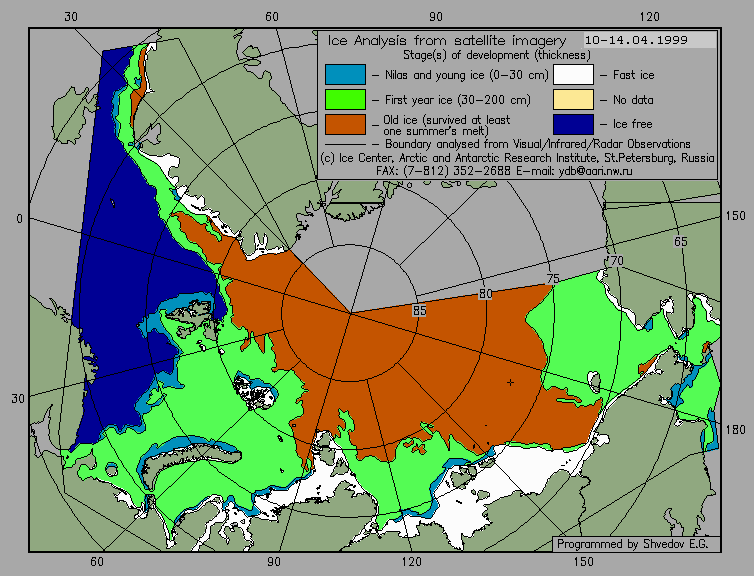
Task: Click the right side longitude label 180
Action: tap(736, 429)
